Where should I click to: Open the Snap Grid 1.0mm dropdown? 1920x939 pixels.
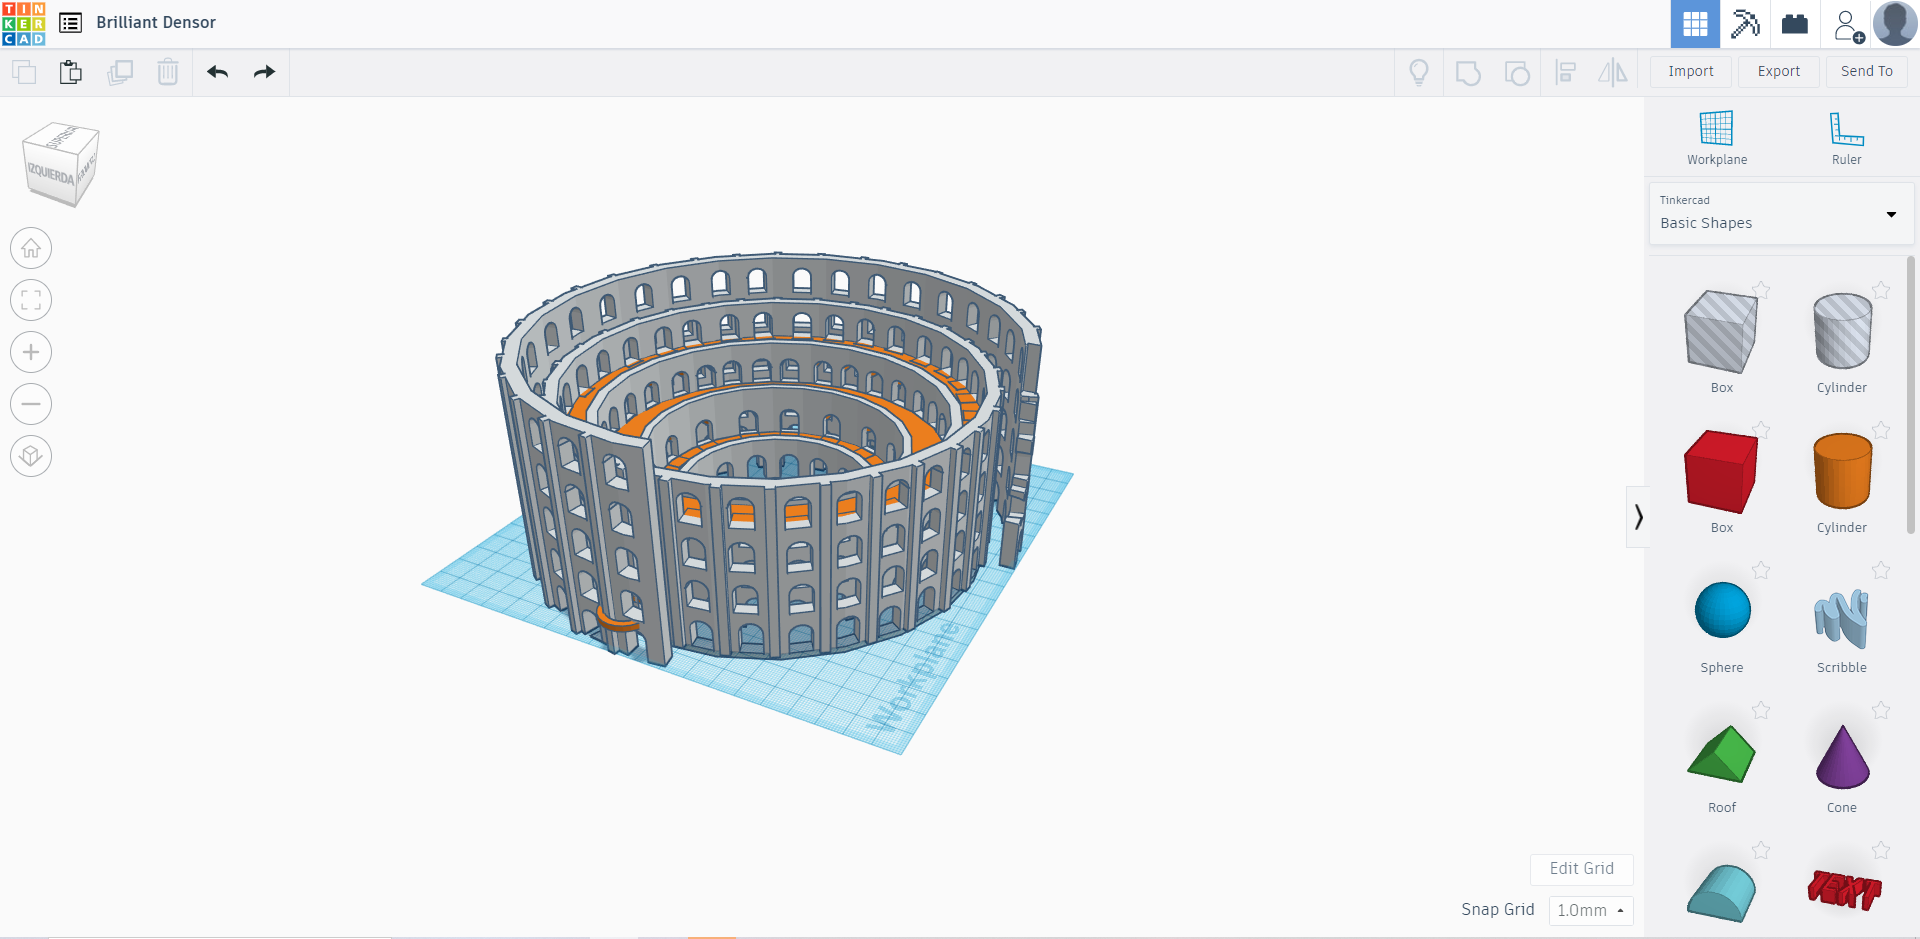(1590, 910)
